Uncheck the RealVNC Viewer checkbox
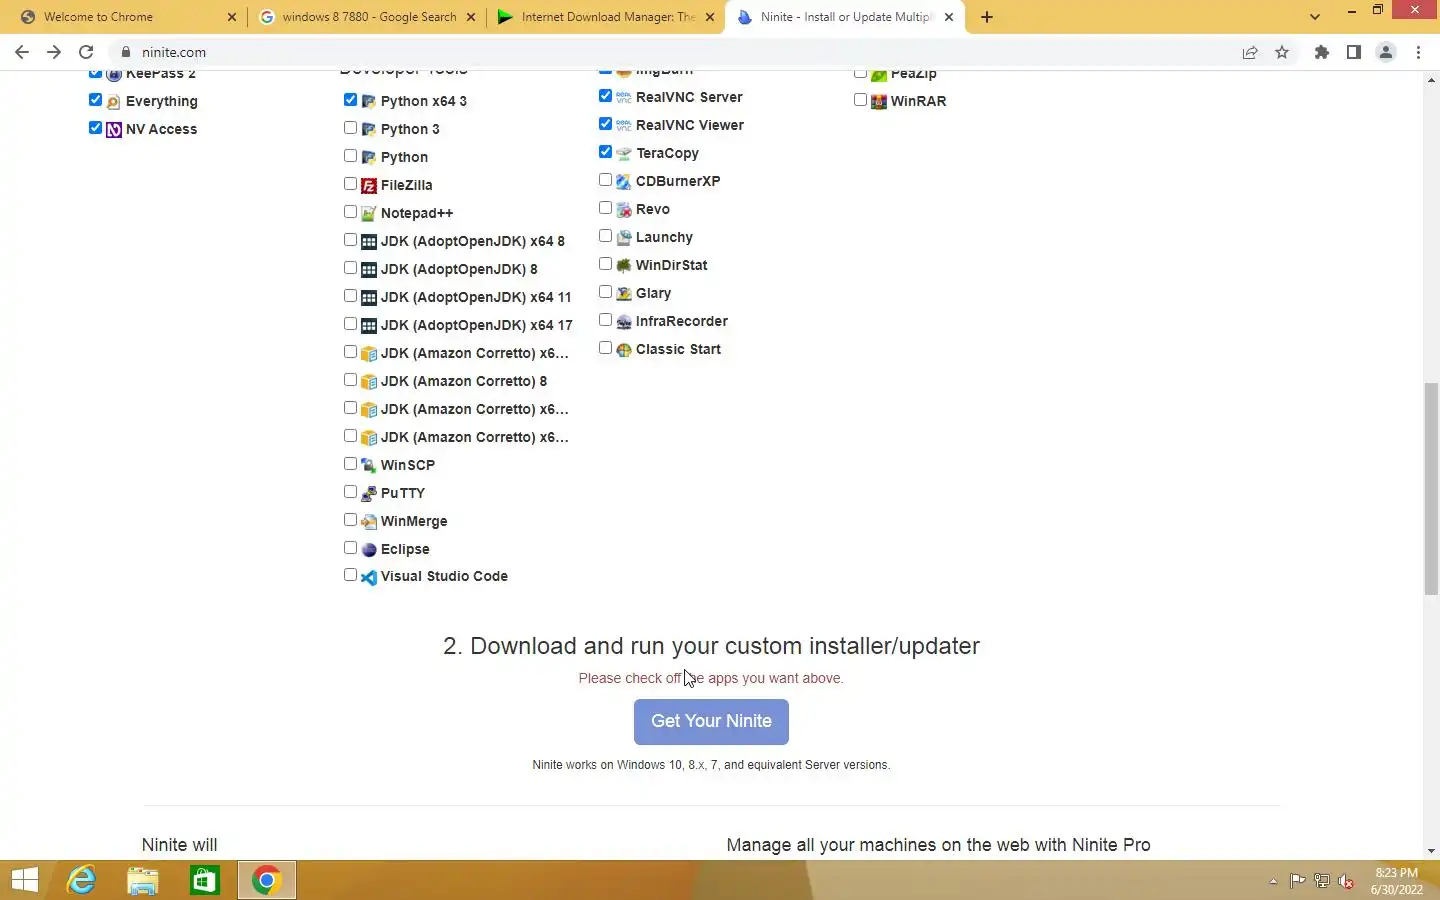Image resolution: width=1440 pixels, height=900 pixels. coord(605,124)
